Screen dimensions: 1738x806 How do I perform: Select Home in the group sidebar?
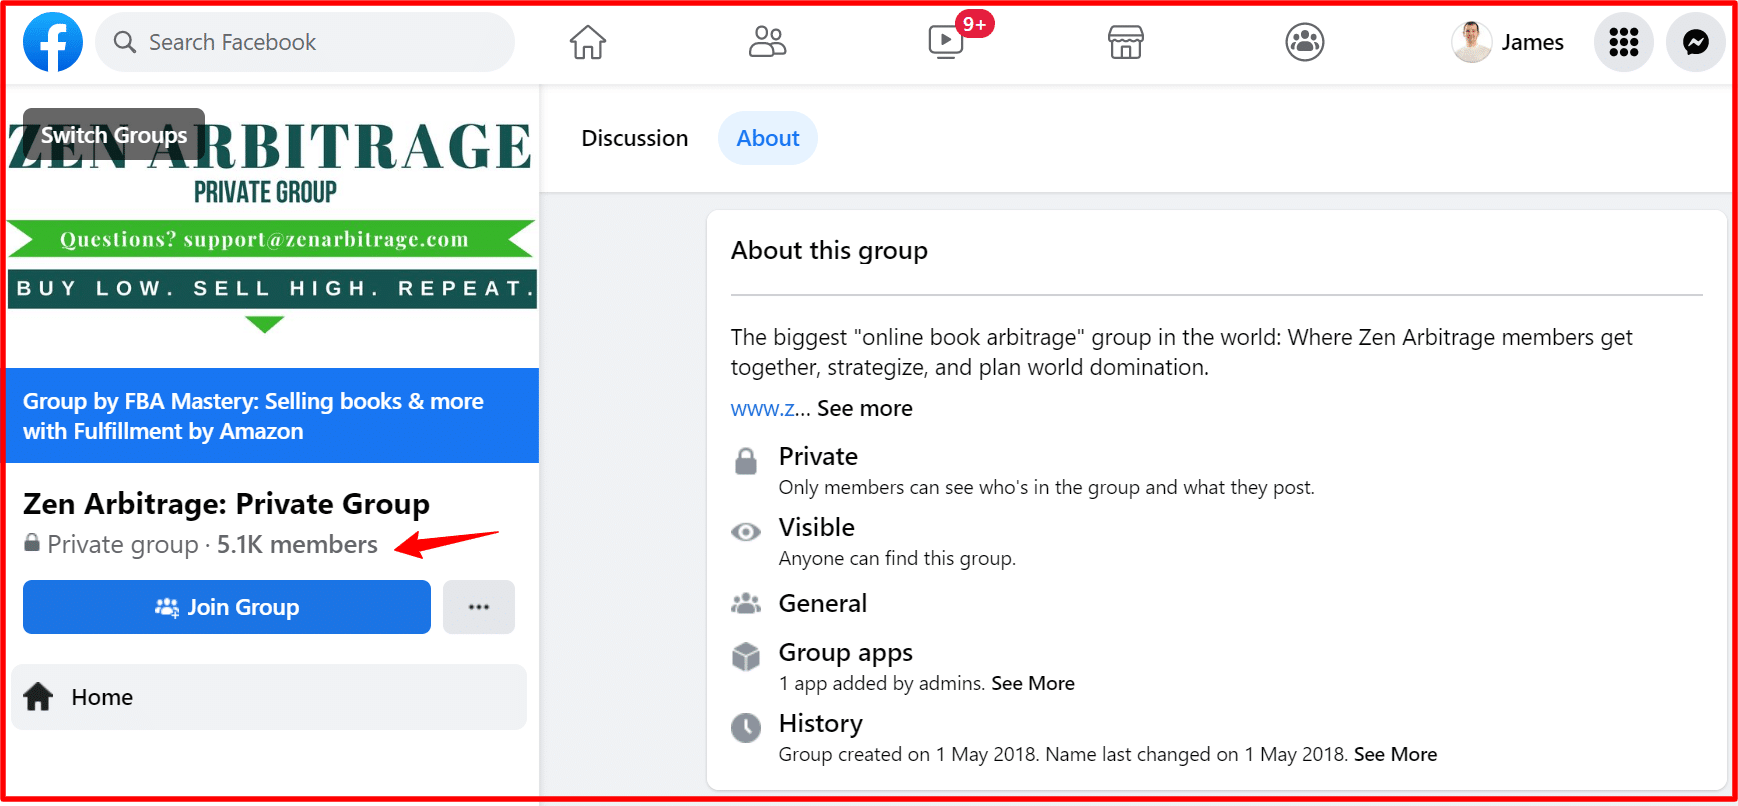(269, 697)
